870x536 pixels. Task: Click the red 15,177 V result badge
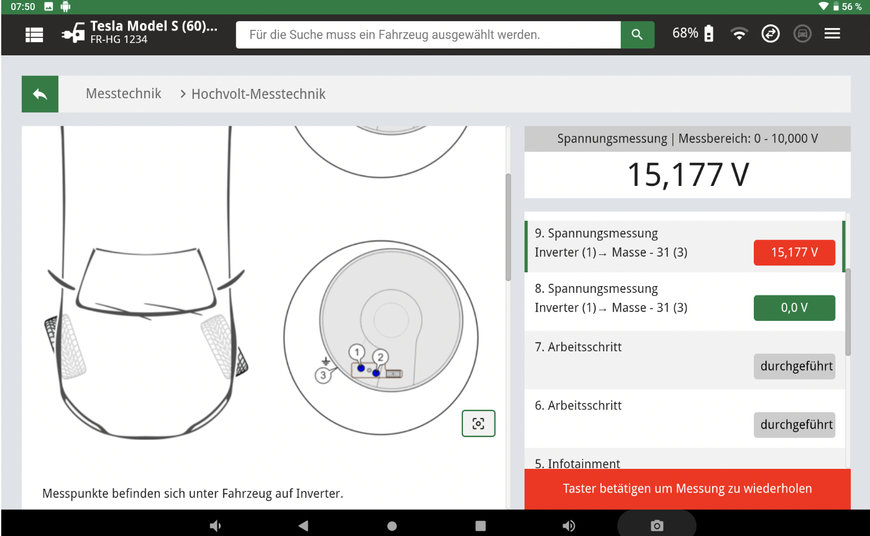click(794, 252)
